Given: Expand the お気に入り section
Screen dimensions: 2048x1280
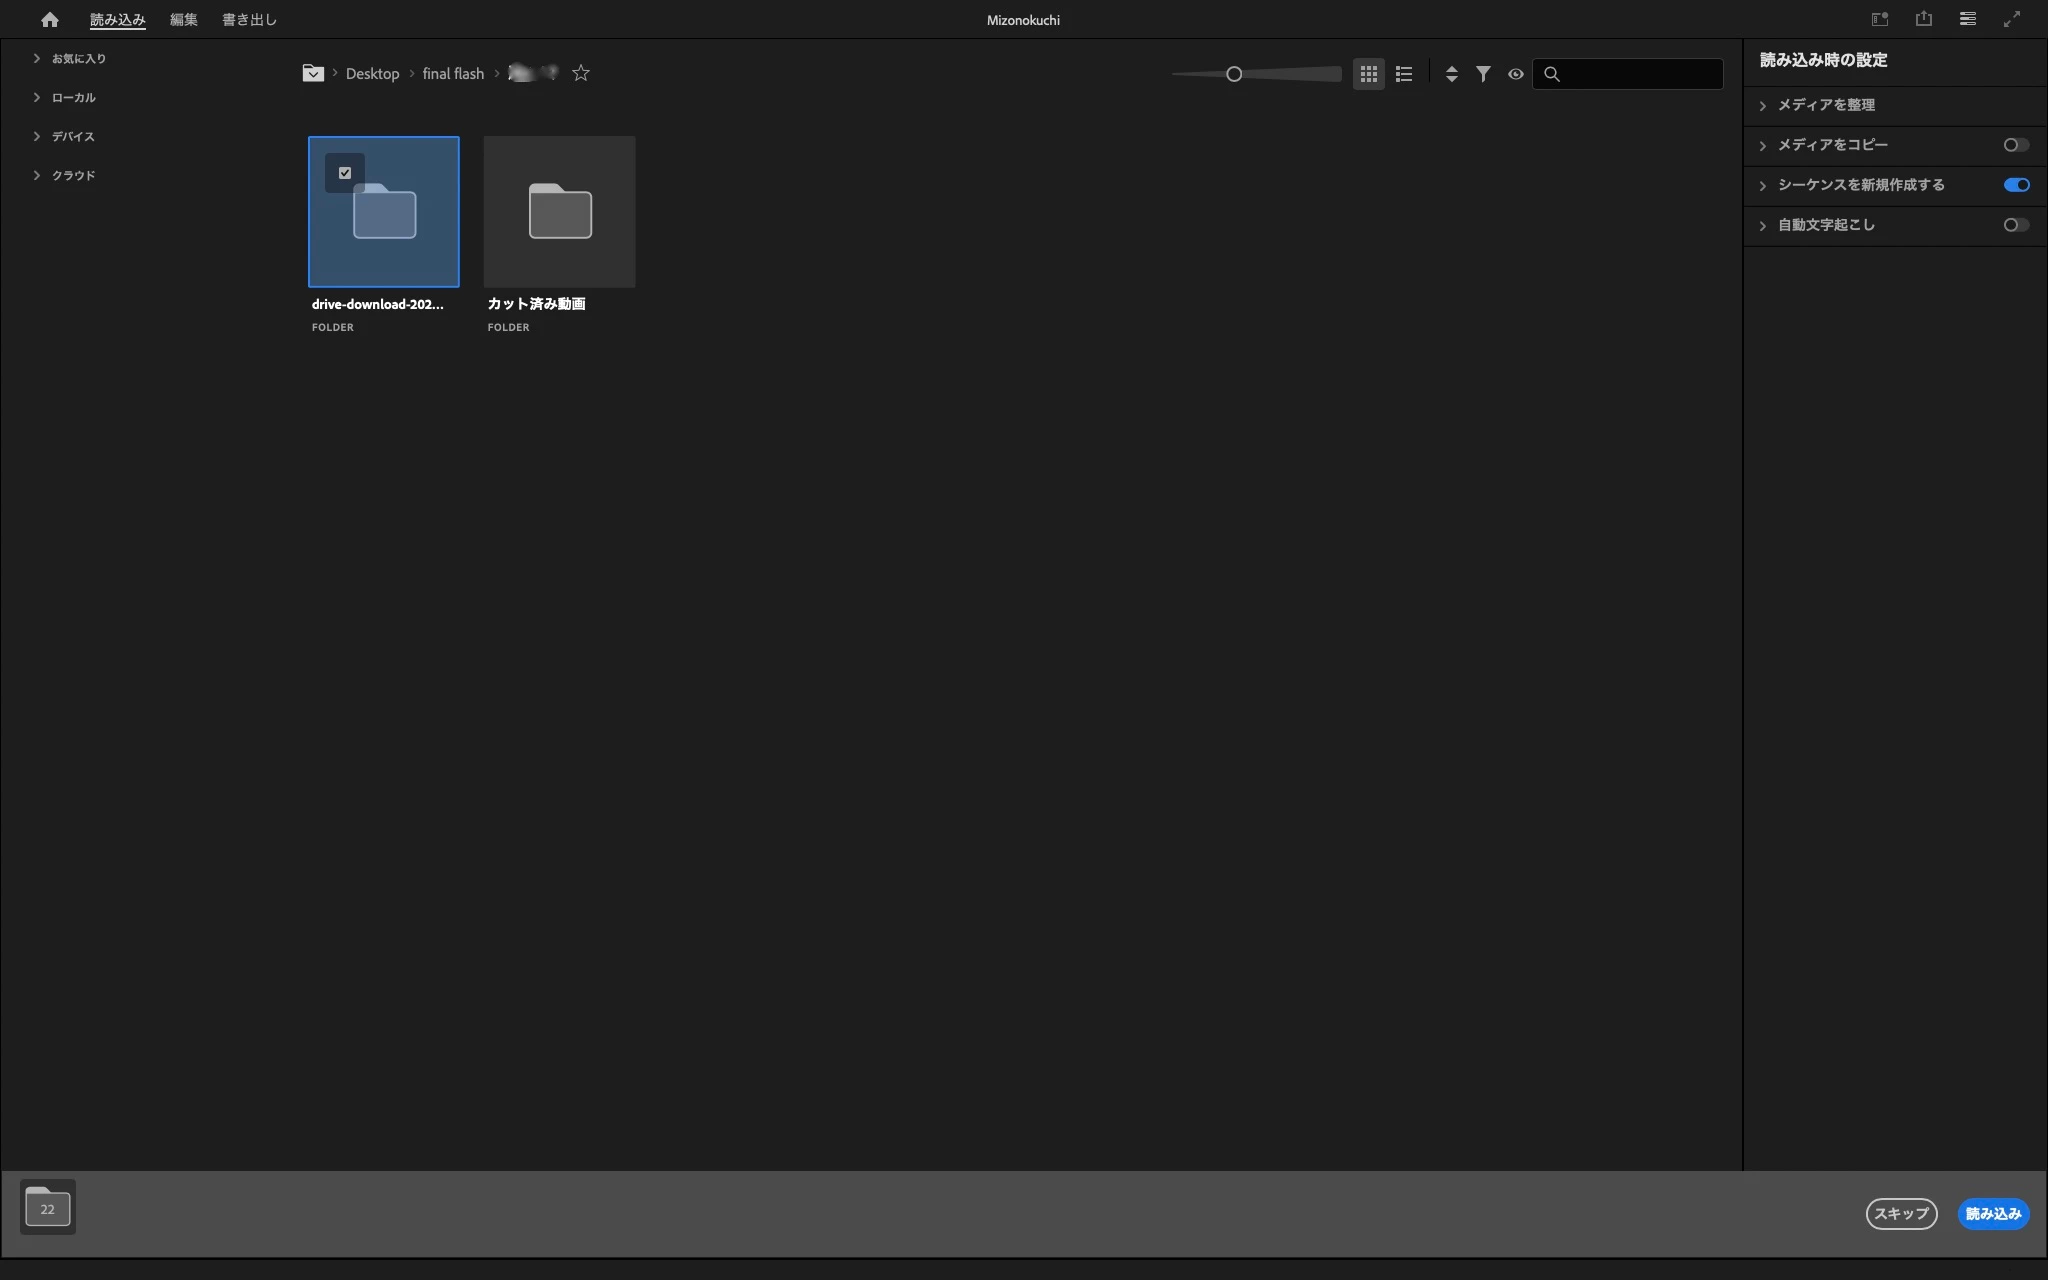Looking at the screenshot, I should [37, 59].
